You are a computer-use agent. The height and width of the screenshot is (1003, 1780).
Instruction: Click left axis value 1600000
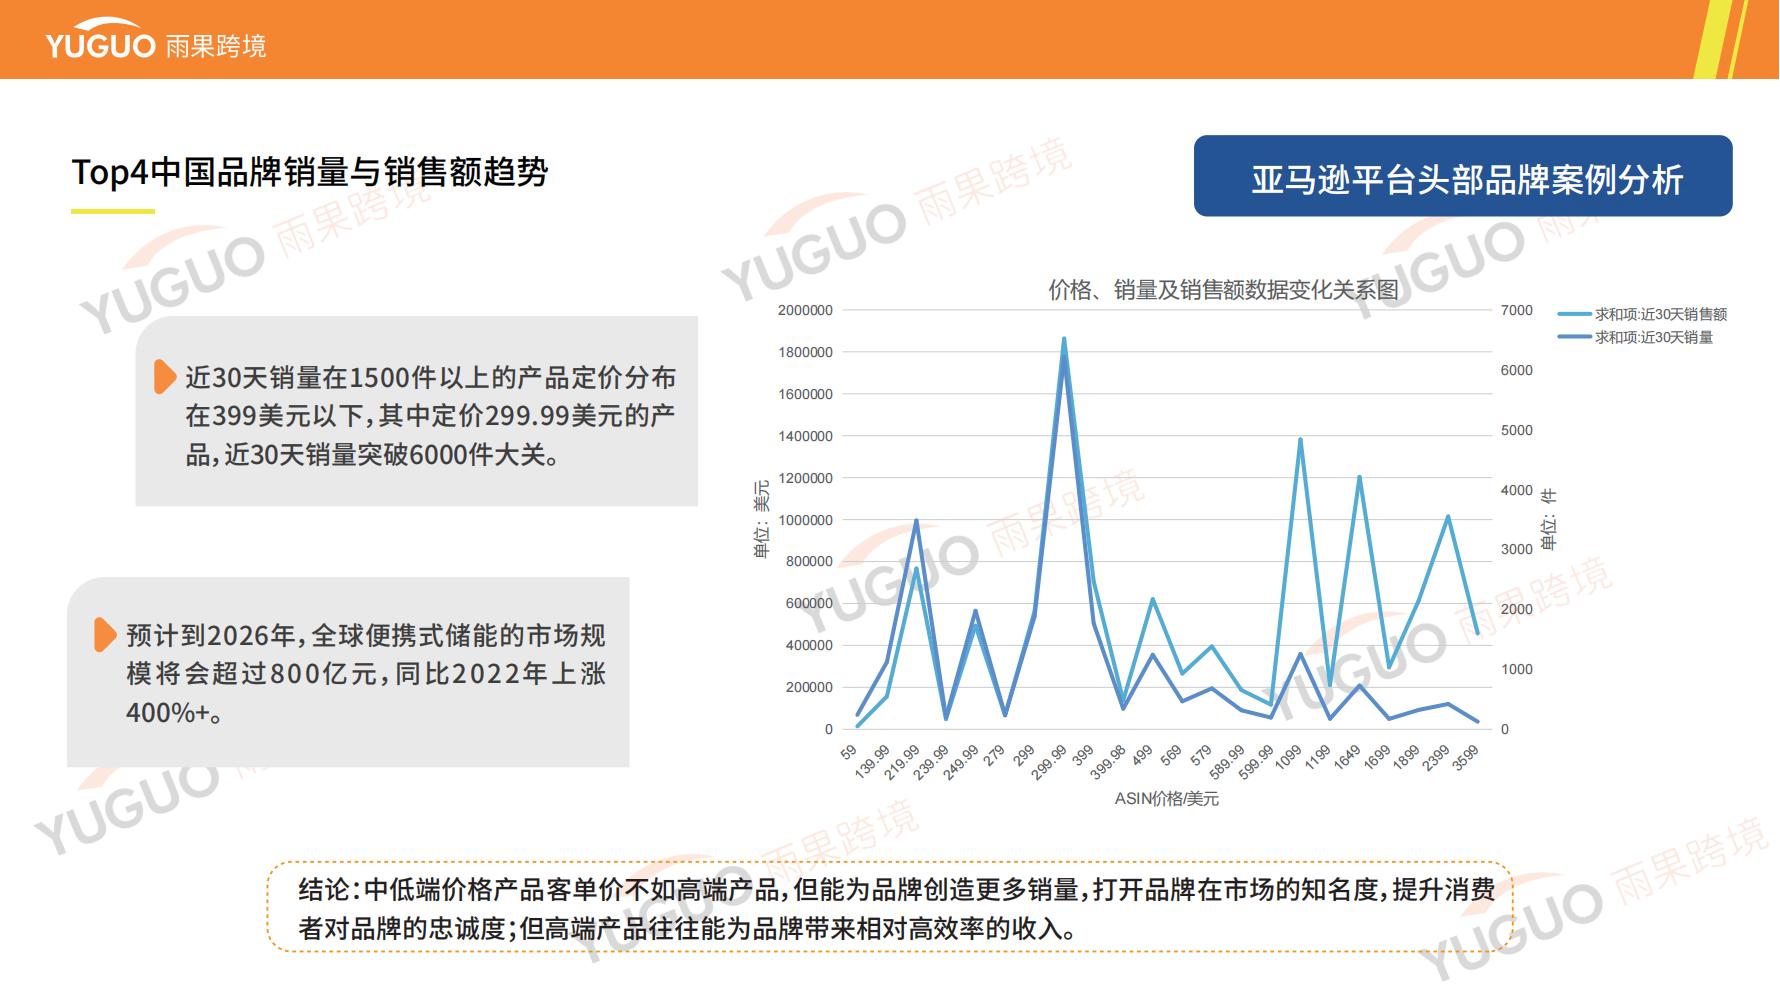805,394
